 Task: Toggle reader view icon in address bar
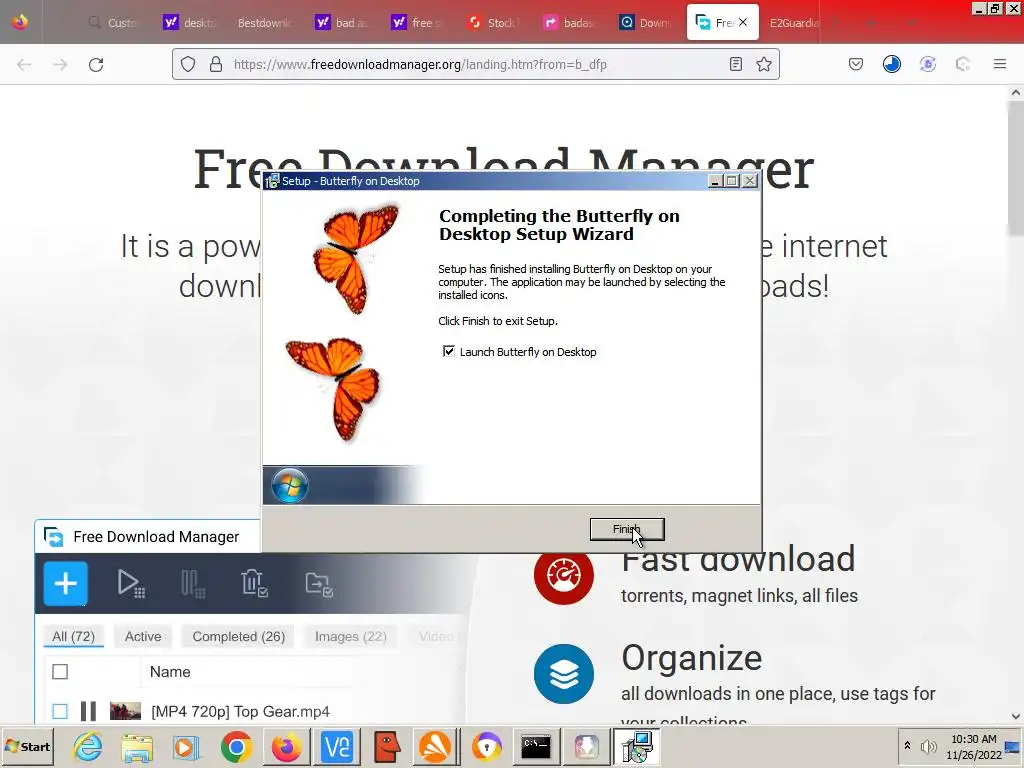coord(736,64)
